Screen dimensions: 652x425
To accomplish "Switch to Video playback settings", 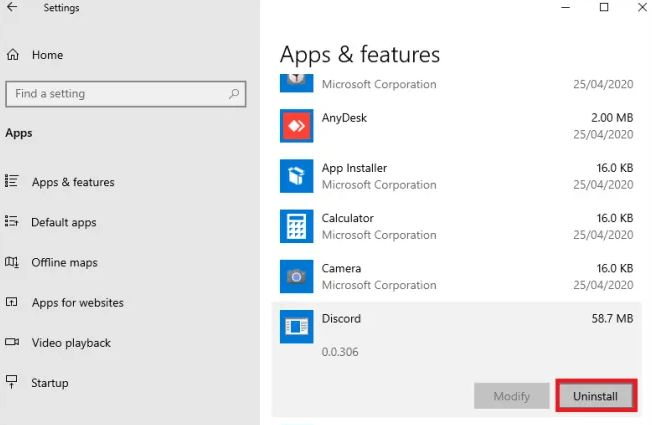I will [71, 343].
